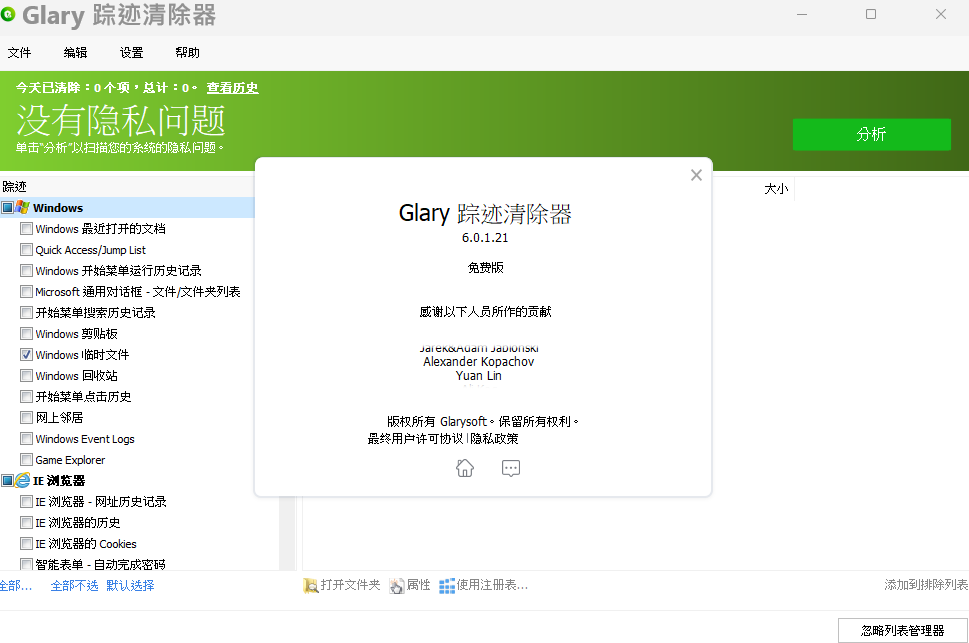Enable 开始菜单点击历史 checkbox
Image resolution: width=969 pixels, height=643 pixels.
point(26,397)
